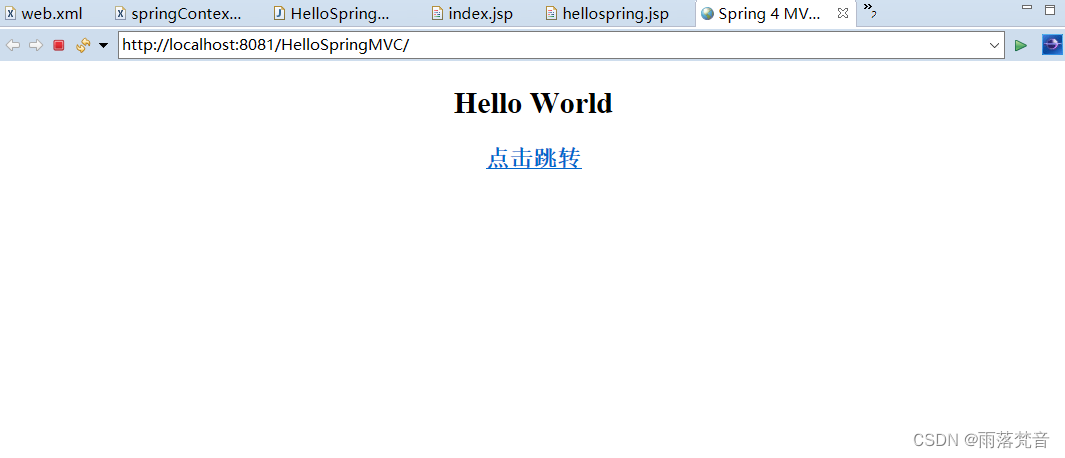Select the hellospring.jsp tab
The image size is (1065, 458).
click(608, 14)
